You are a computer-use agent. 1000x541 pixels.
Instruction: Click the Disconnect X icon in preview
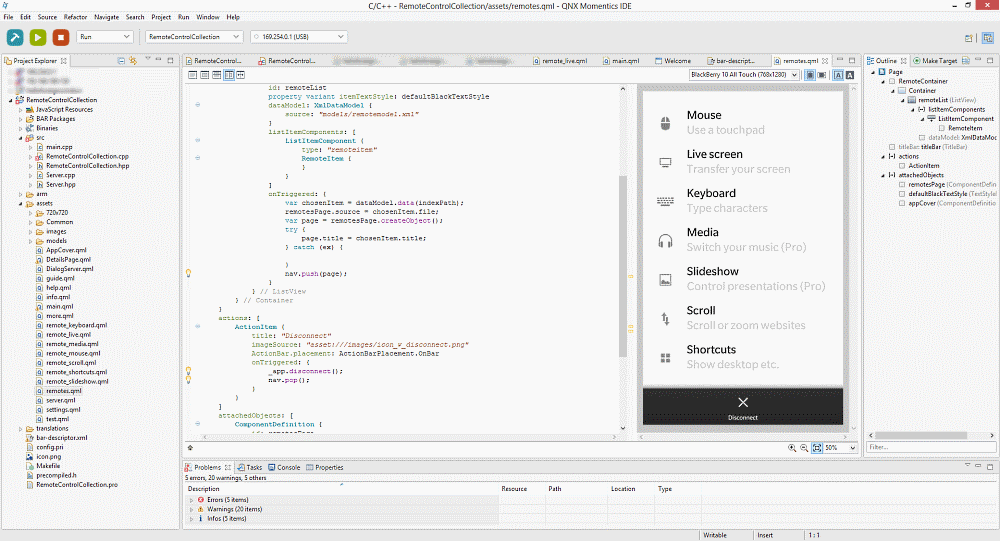742,402
